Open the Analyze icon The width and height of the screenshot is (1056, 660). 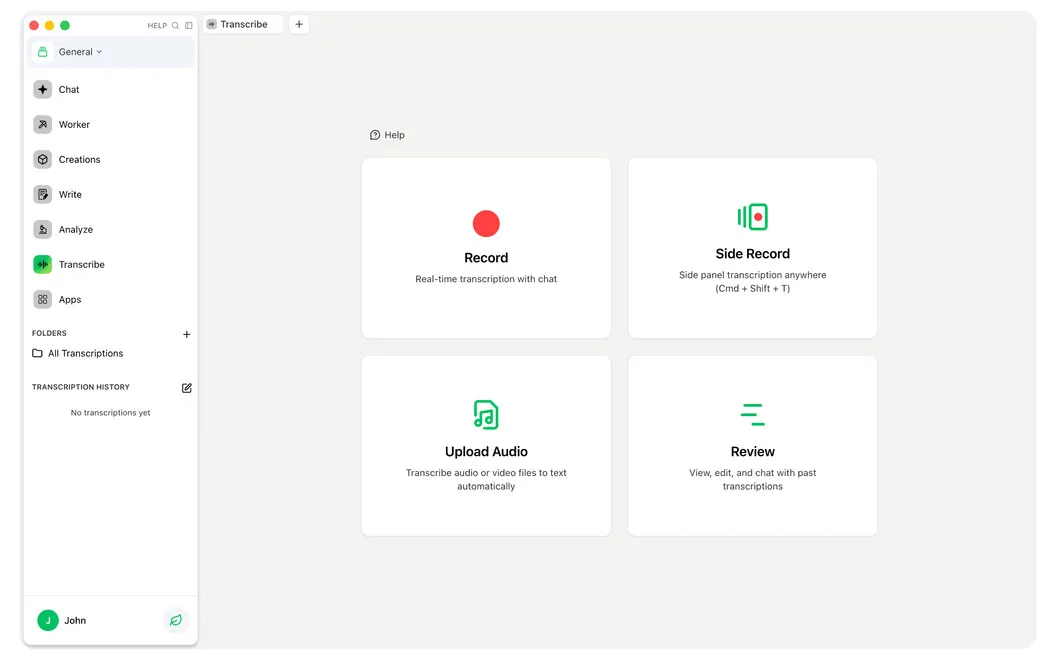click(x=42, y=230)
